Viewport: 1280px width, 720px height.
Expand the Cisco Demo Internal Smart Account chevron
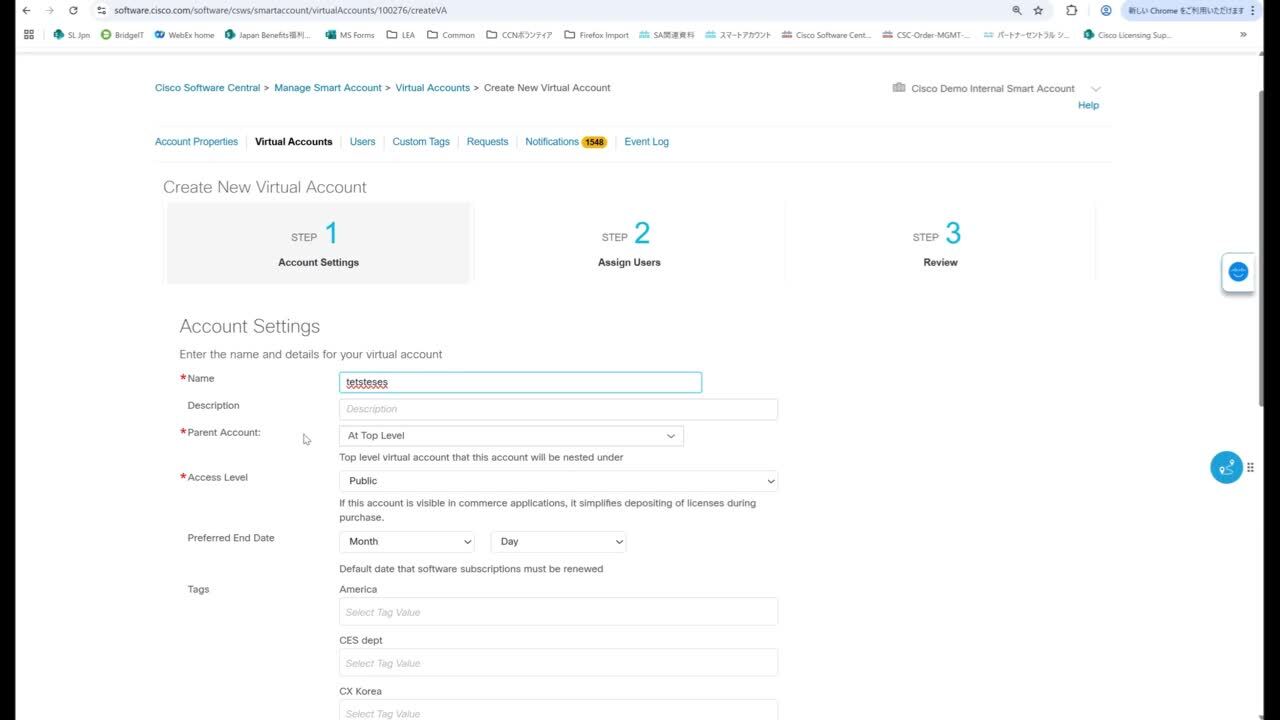(1096, 89)
